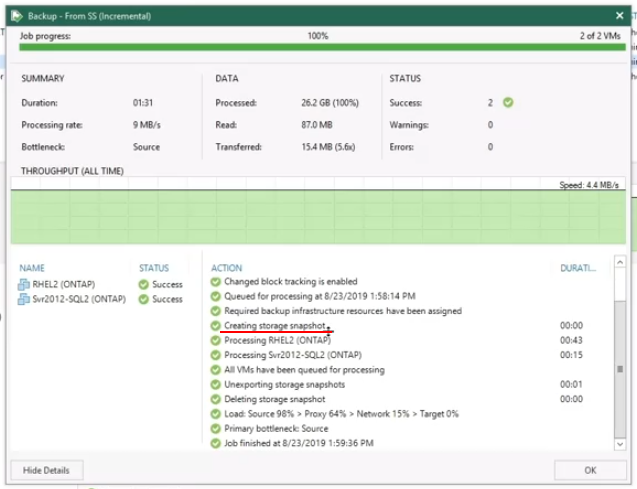Select 'Load: Source 98% > Proxy 64%' entry

pyautogui.click(x=341, y=414)
